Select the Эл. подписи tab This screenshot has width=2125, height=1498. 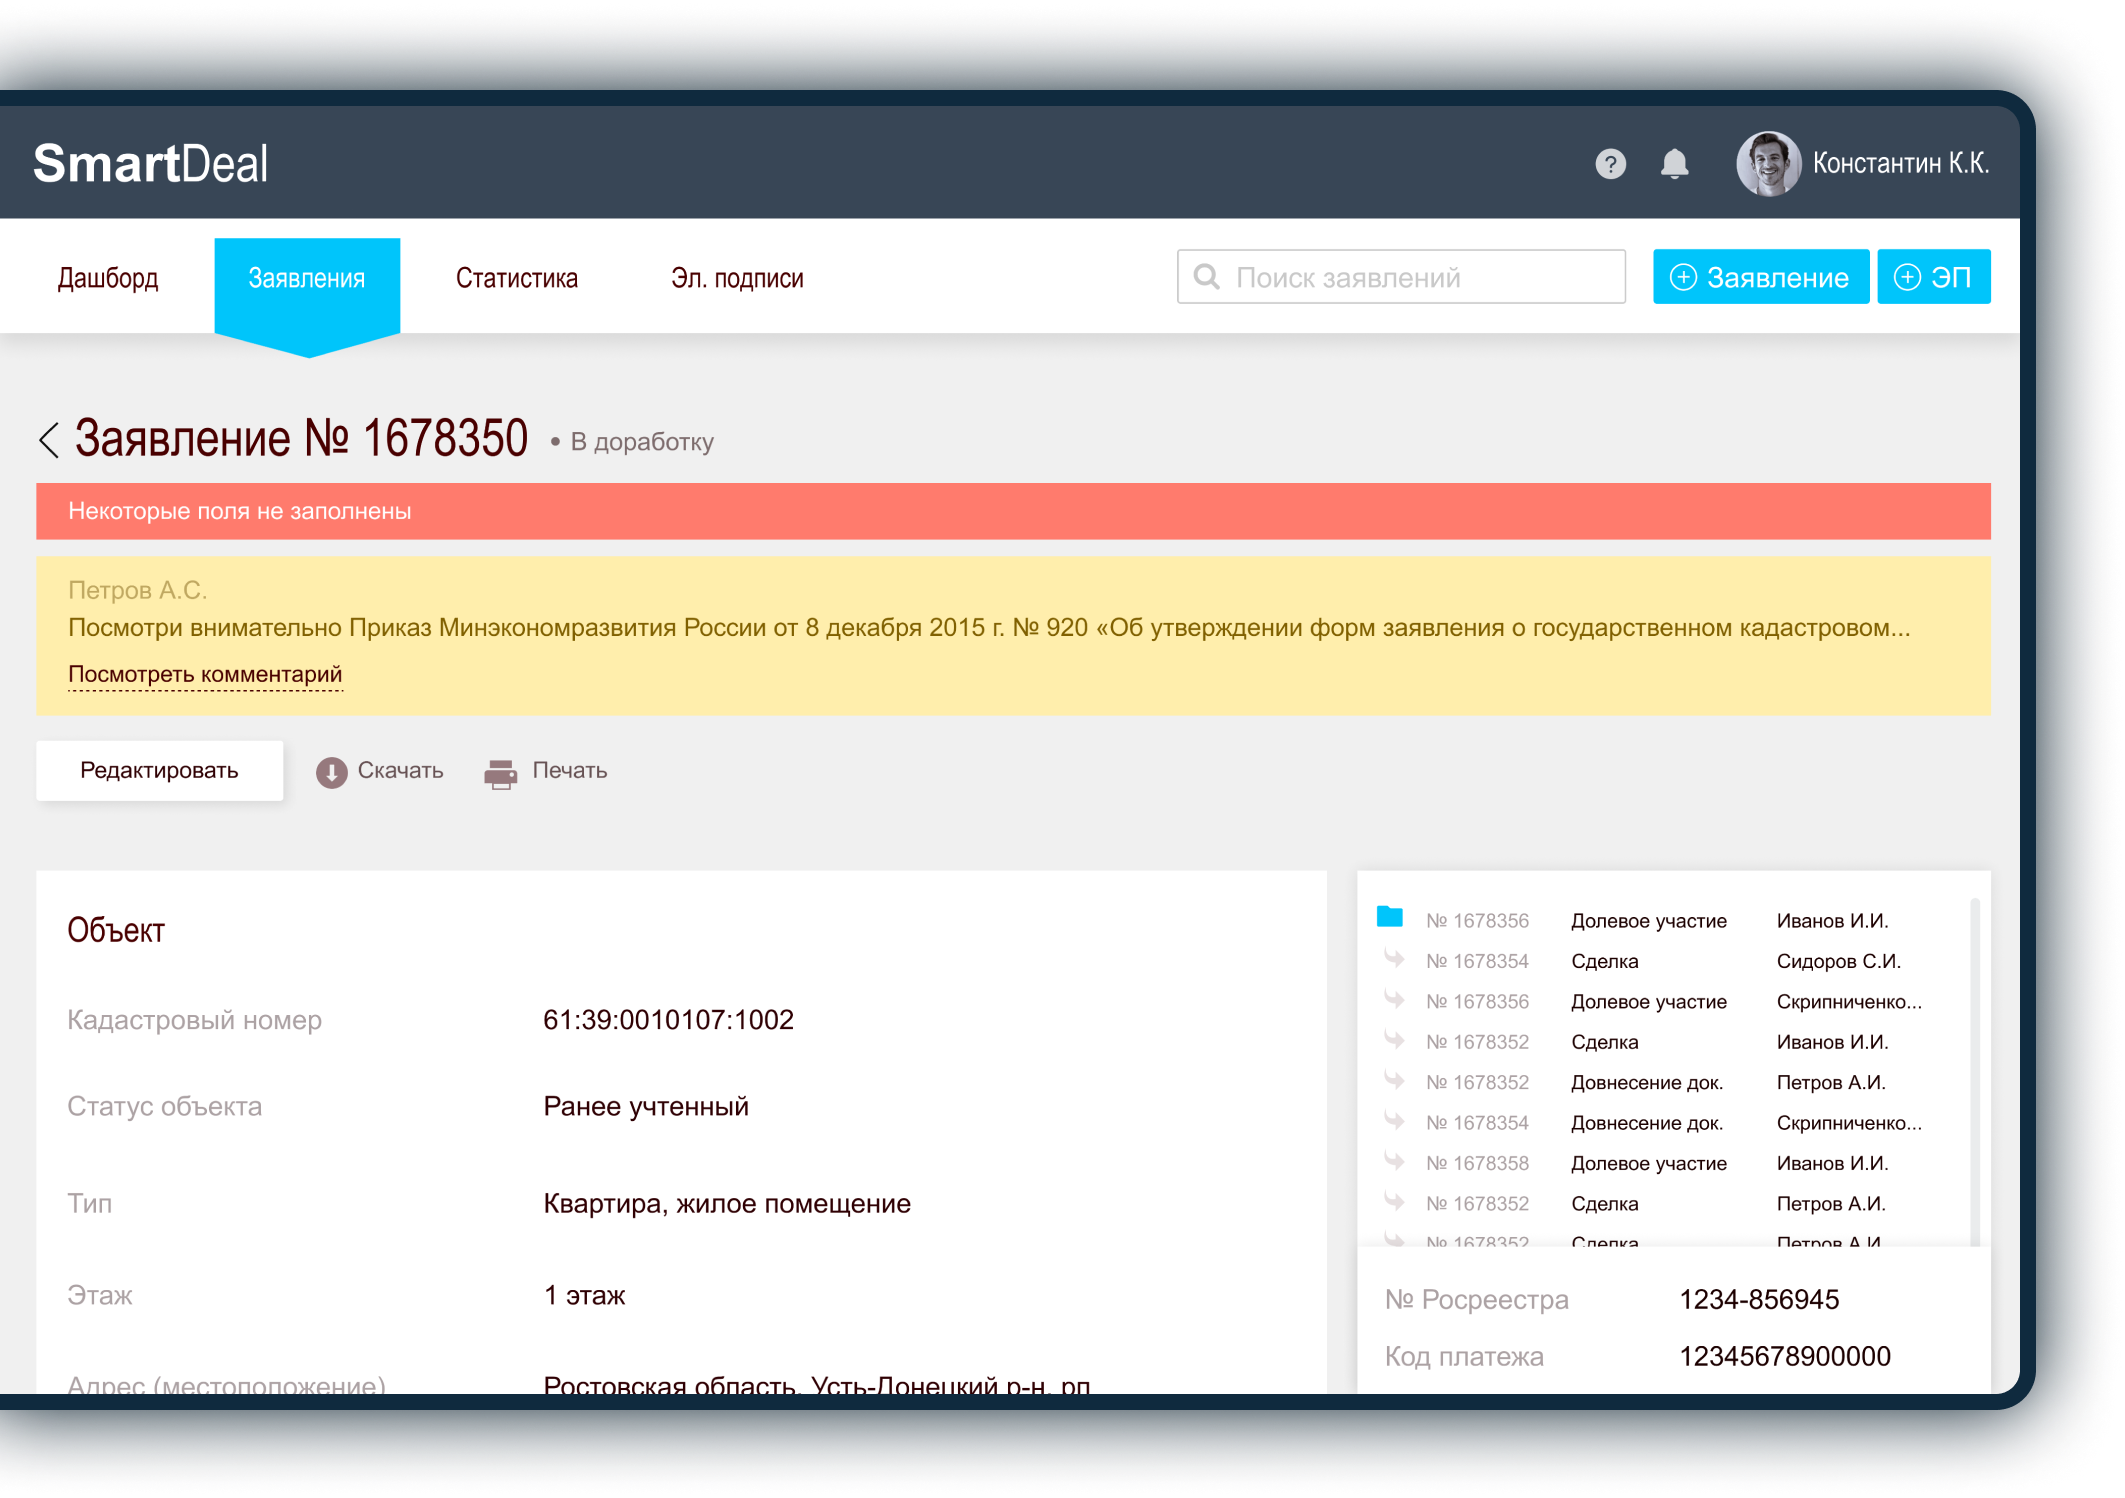(737, 278)
